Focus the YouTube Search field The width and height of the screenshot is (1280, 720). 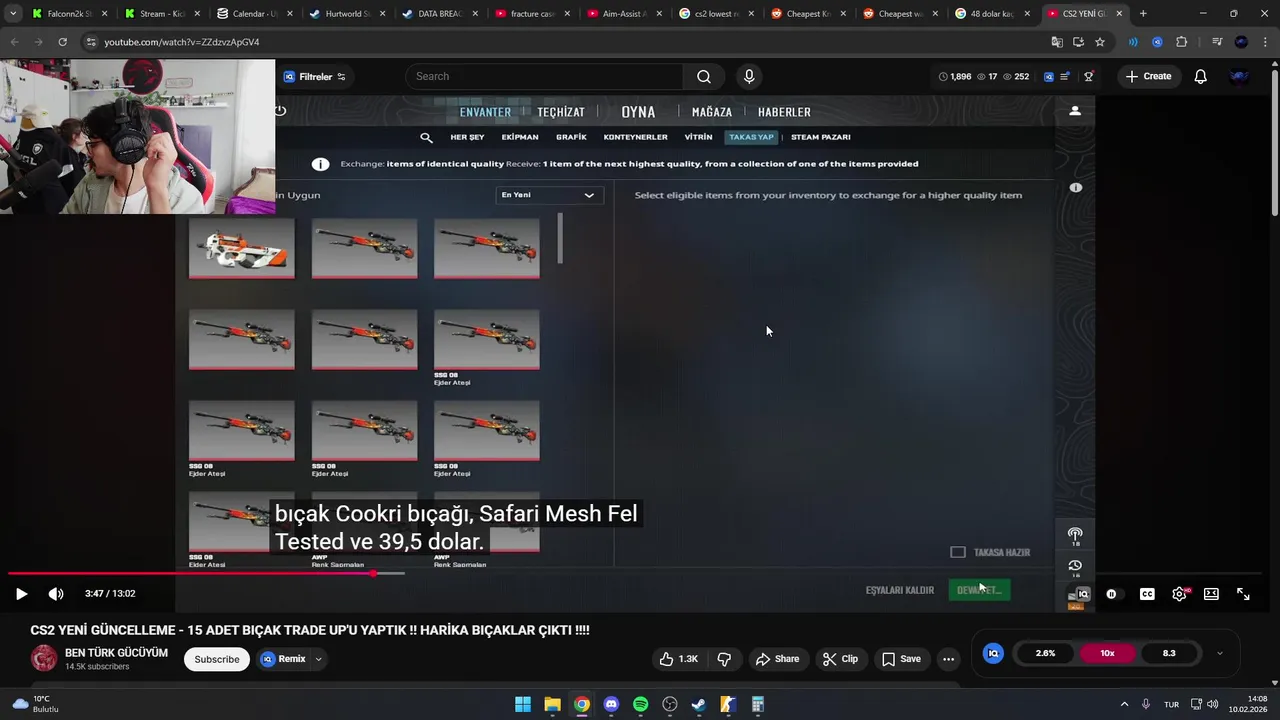[x=545, y=77]
